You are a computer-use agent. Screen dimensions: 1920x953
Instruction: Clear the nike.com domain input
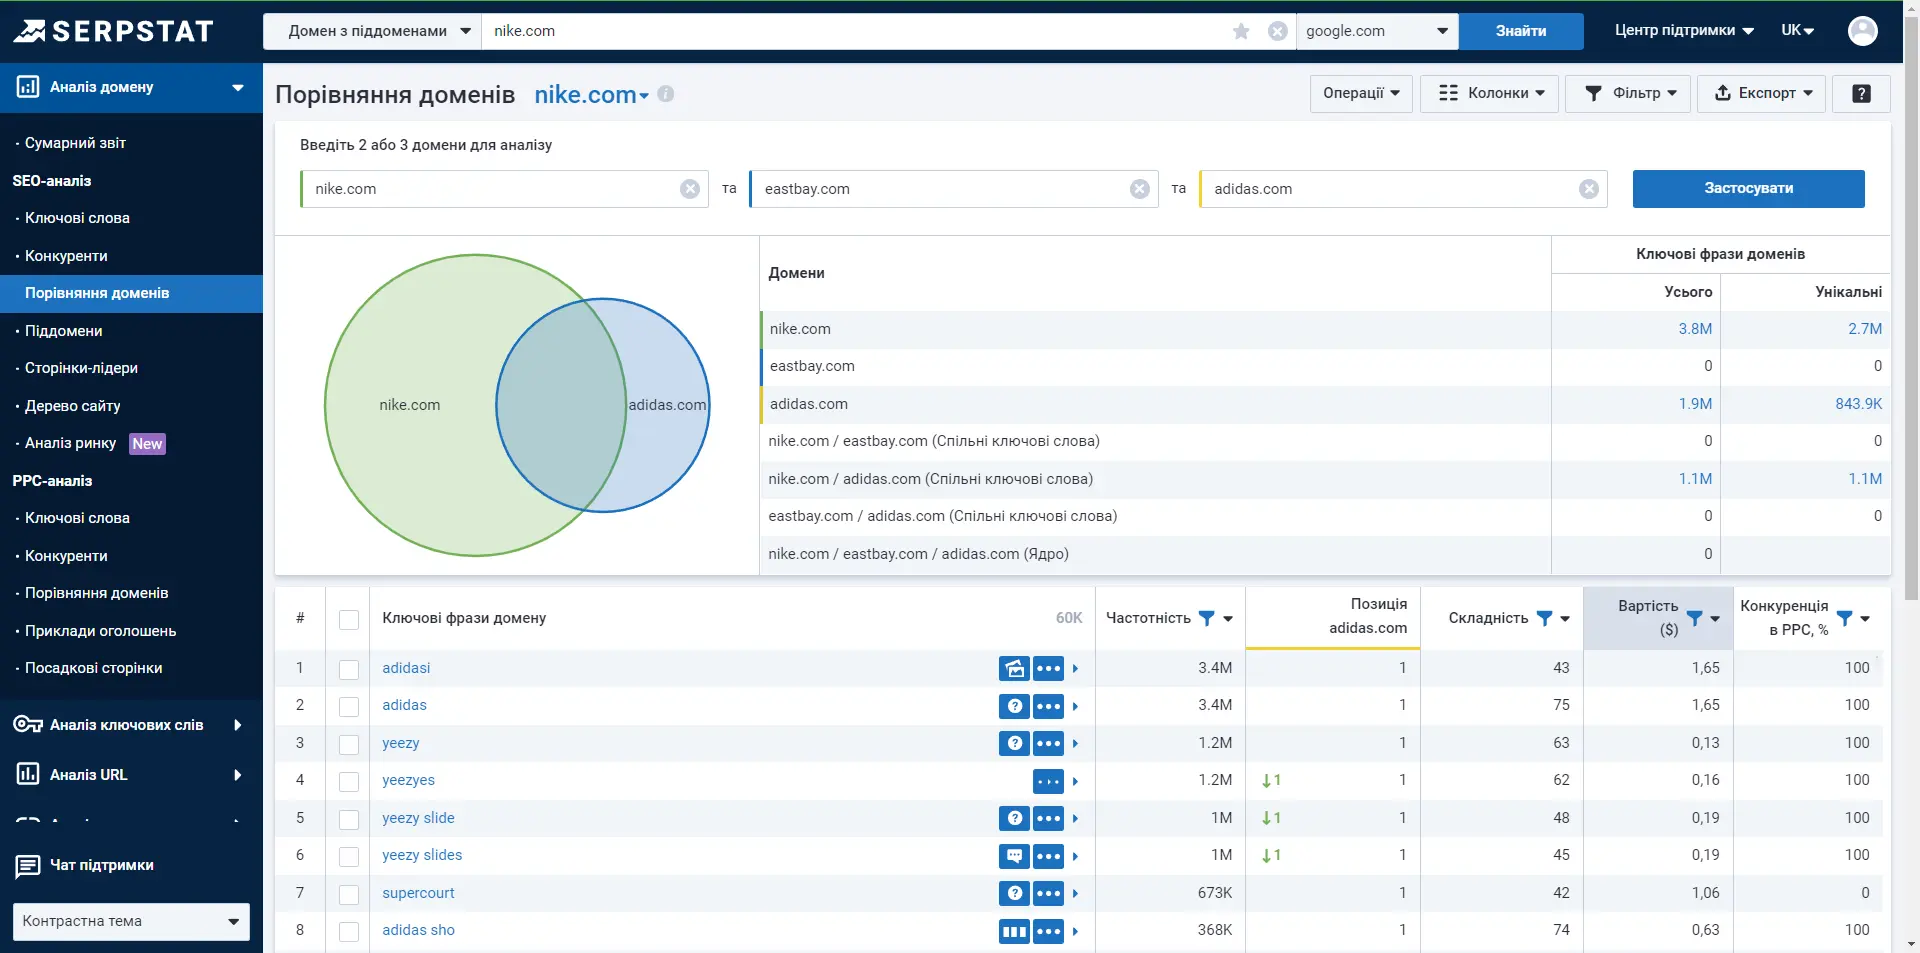(690, 189)
